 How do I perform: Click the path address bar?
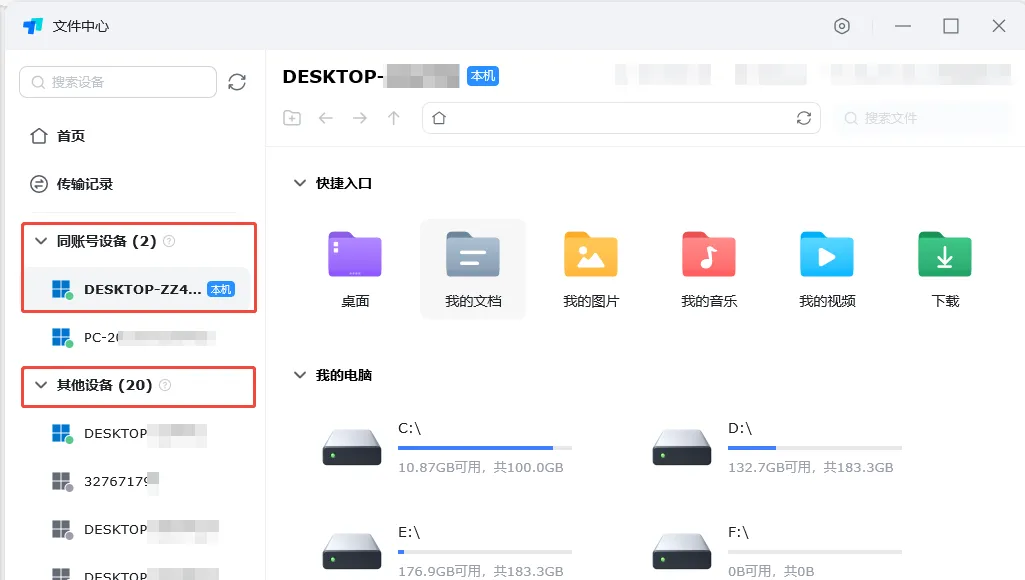[621, 118]
